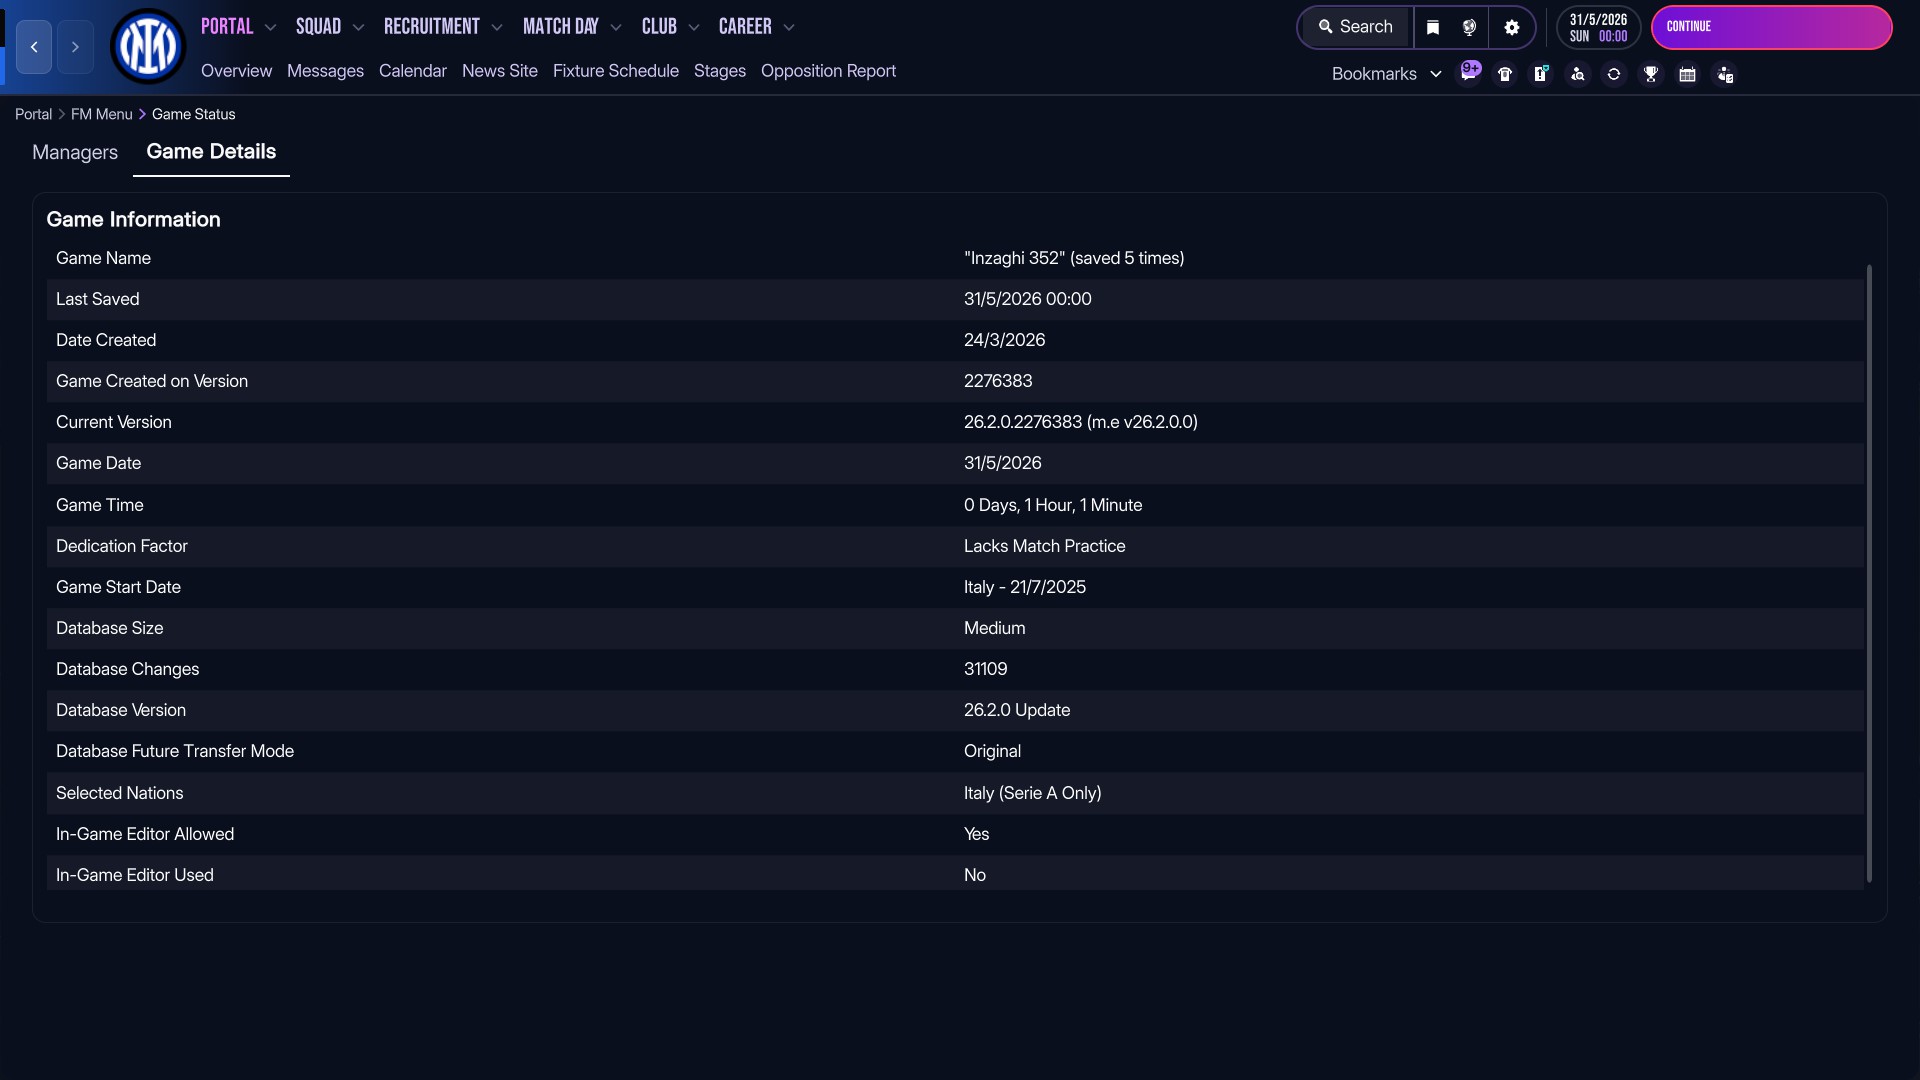Open the settings gear icon
The height and width of the screenshot is (1080, 1920).
click(x=1512, y=27)
